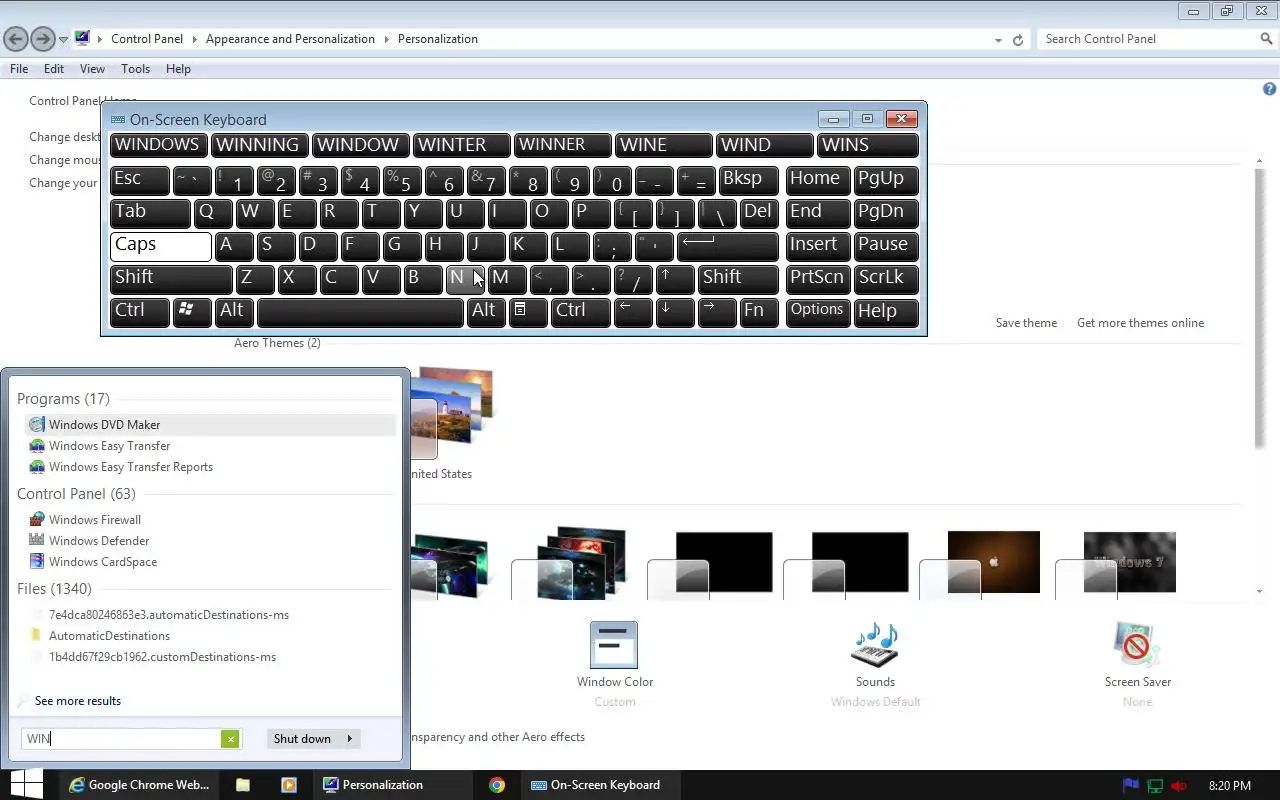This screenshot has height=800, width=1280.
Task: Click Get more themes online link
Action: coord(1140,323)
